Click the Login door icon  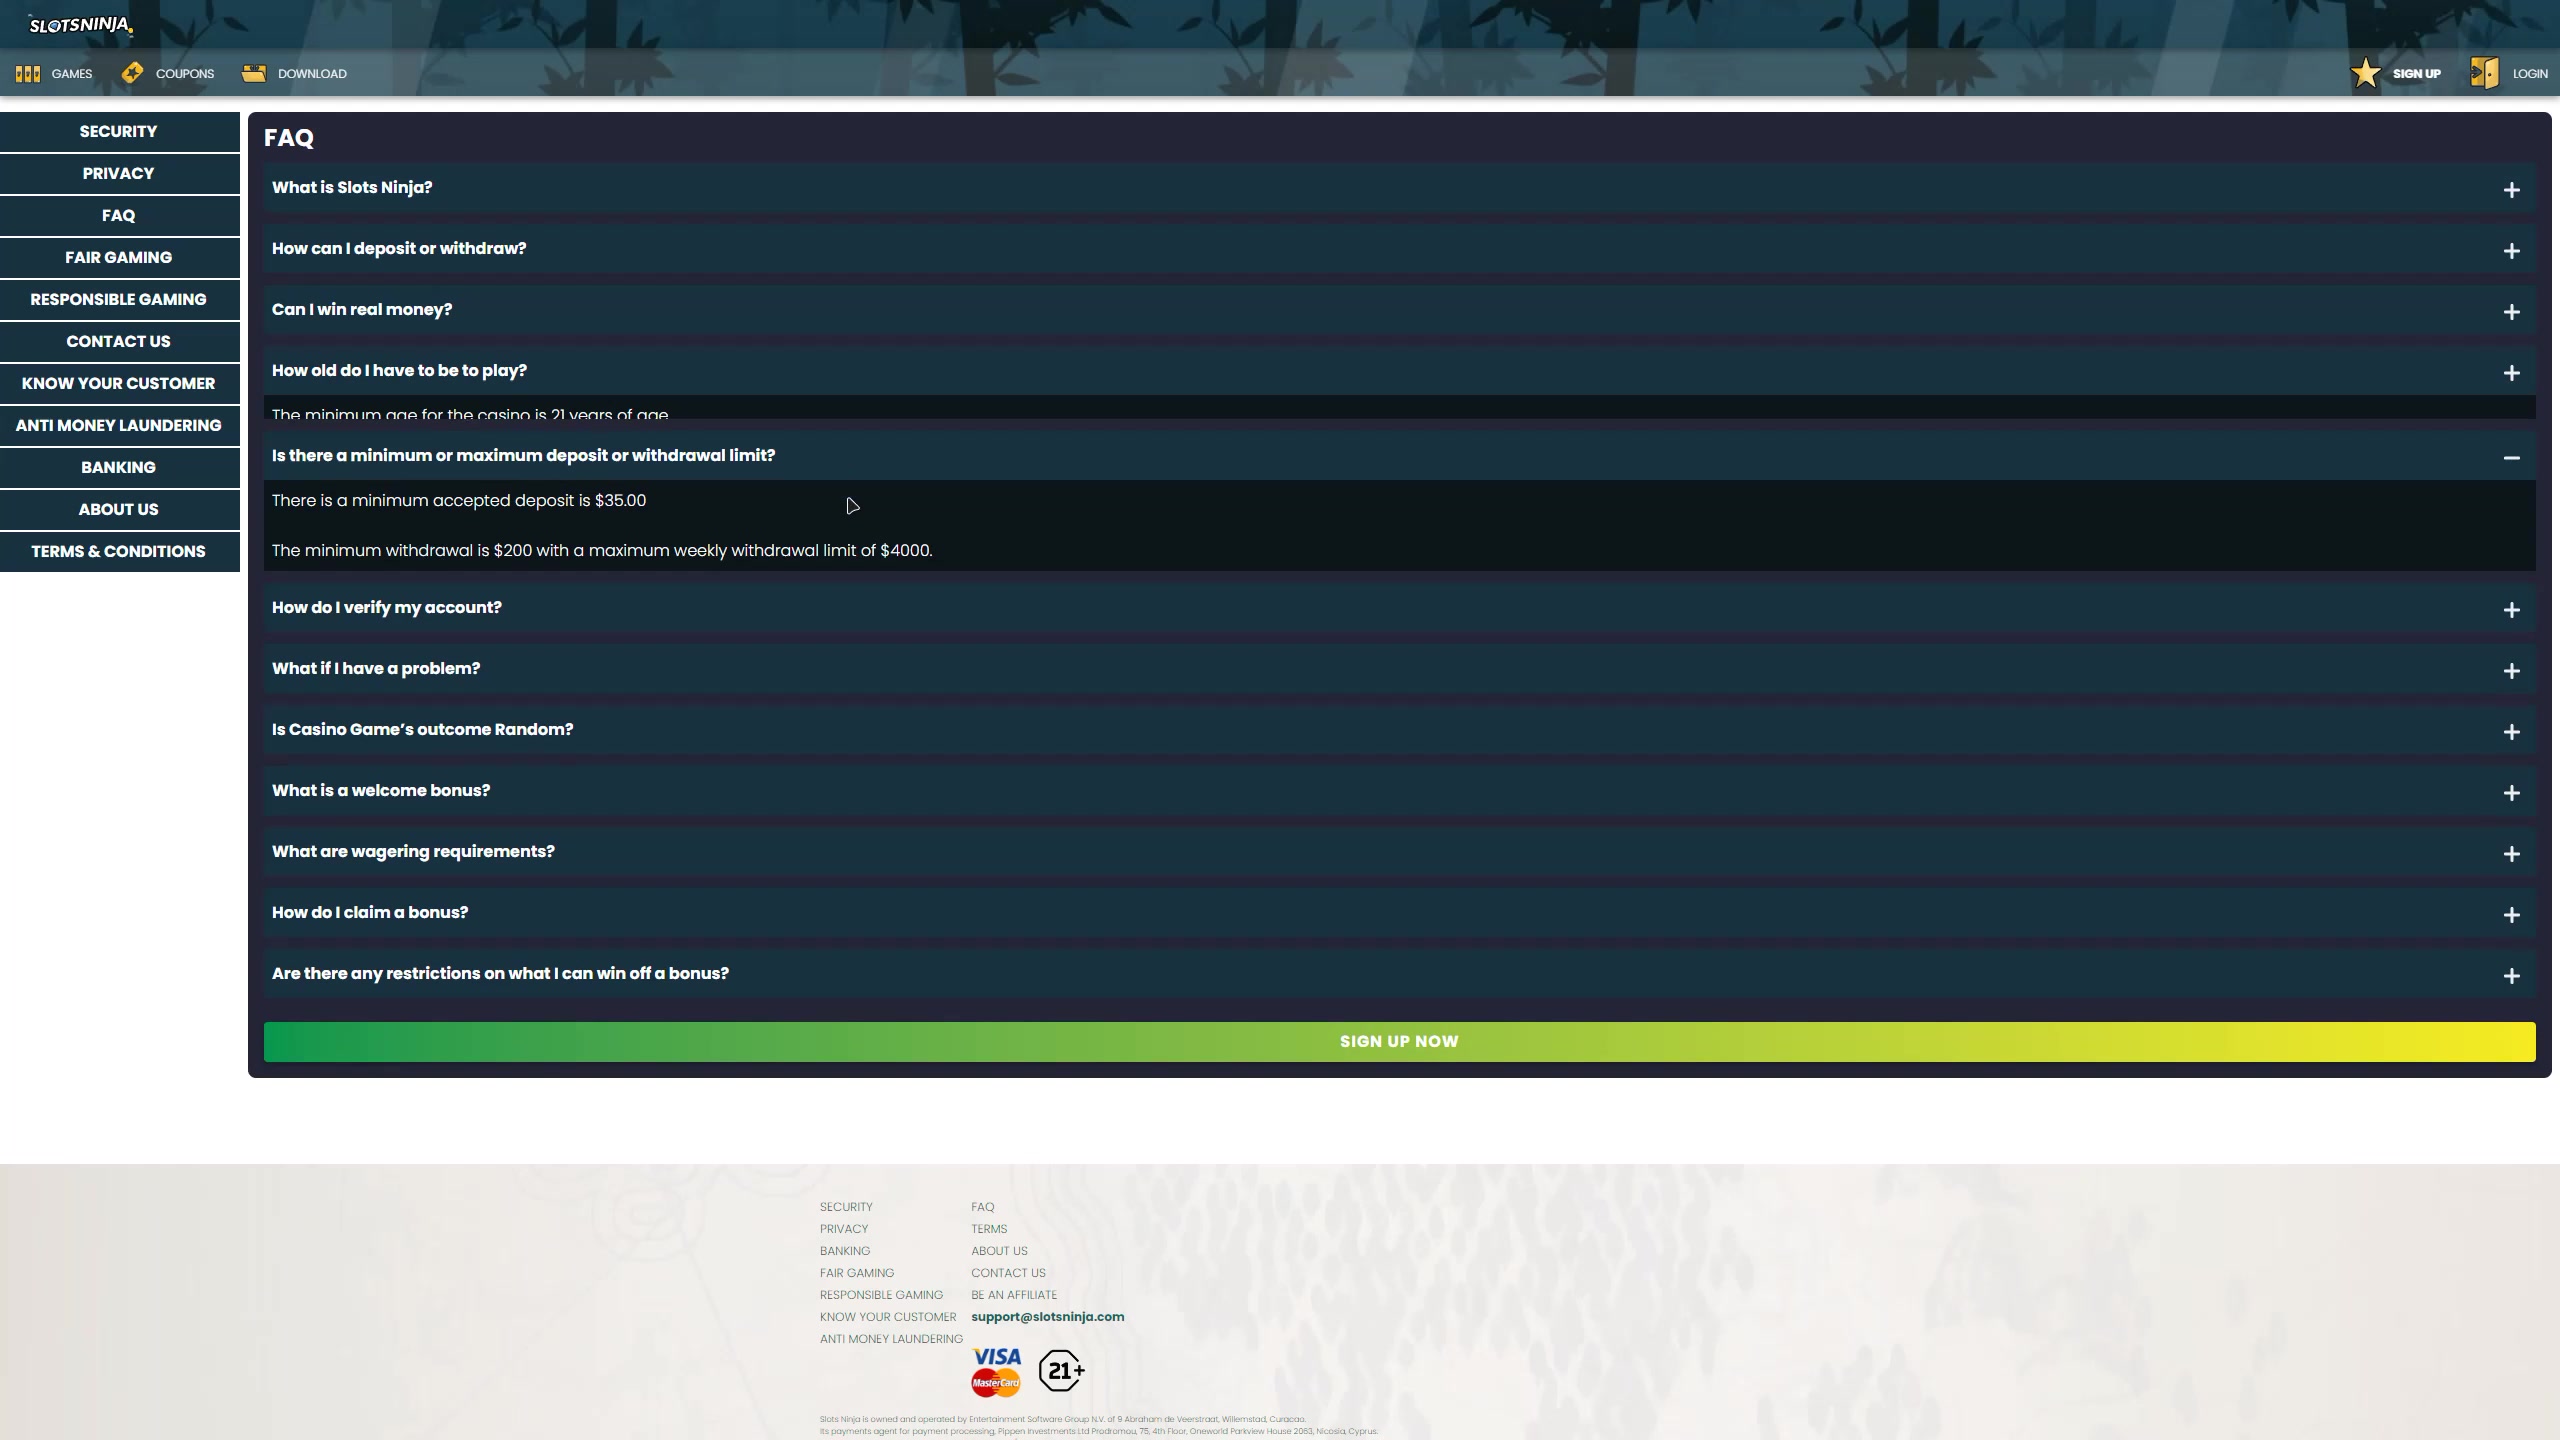coord(2484,73)
